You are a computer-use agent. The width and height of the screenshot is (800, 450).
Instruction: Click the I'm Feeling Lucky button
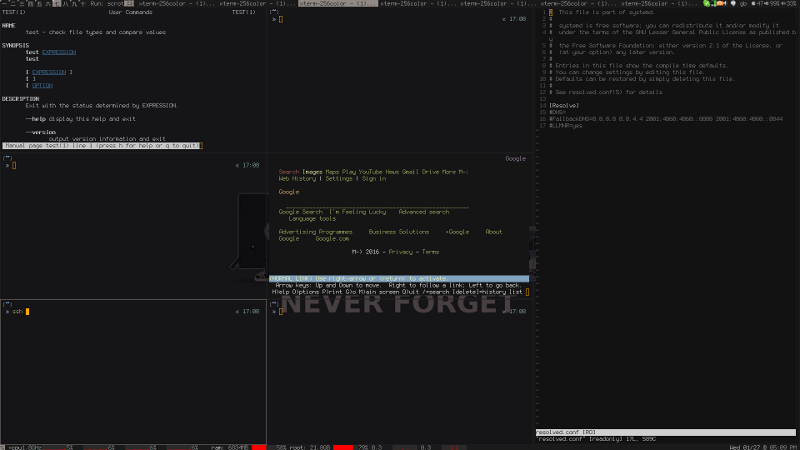pyautogui.click(x=358, y=212)
